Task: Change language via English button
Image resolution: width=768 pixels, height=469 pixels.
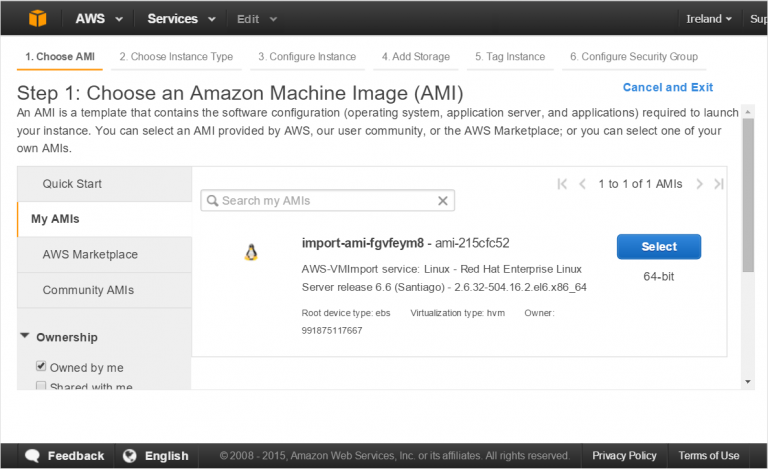Action: [x=157, y=456]
